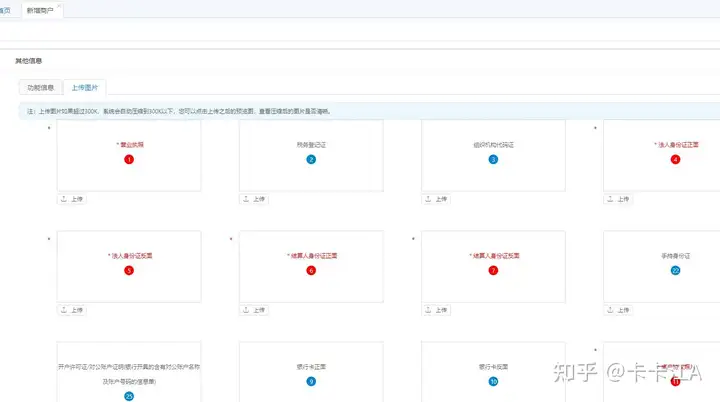Upload image under the 税务登记证 box
This screenshot has width=720, height=402.
tap(254, 199)
